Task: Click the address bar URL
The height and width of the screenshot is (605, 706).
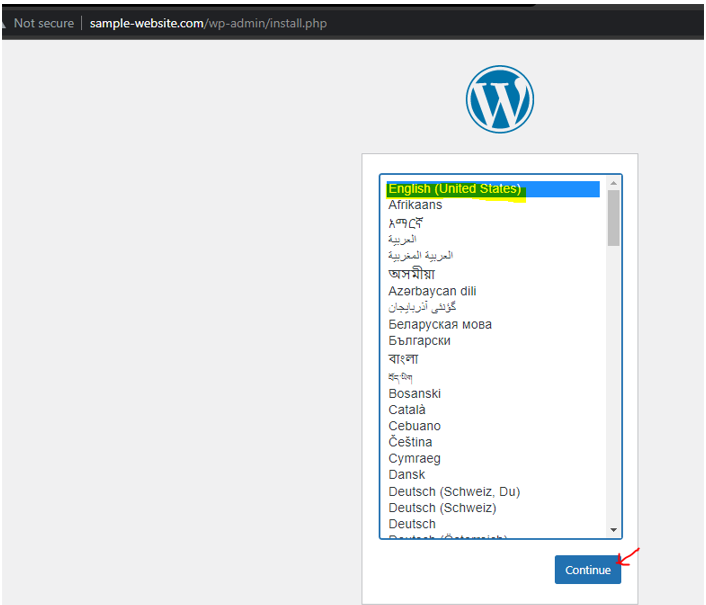Action: [x=208, y=23]
